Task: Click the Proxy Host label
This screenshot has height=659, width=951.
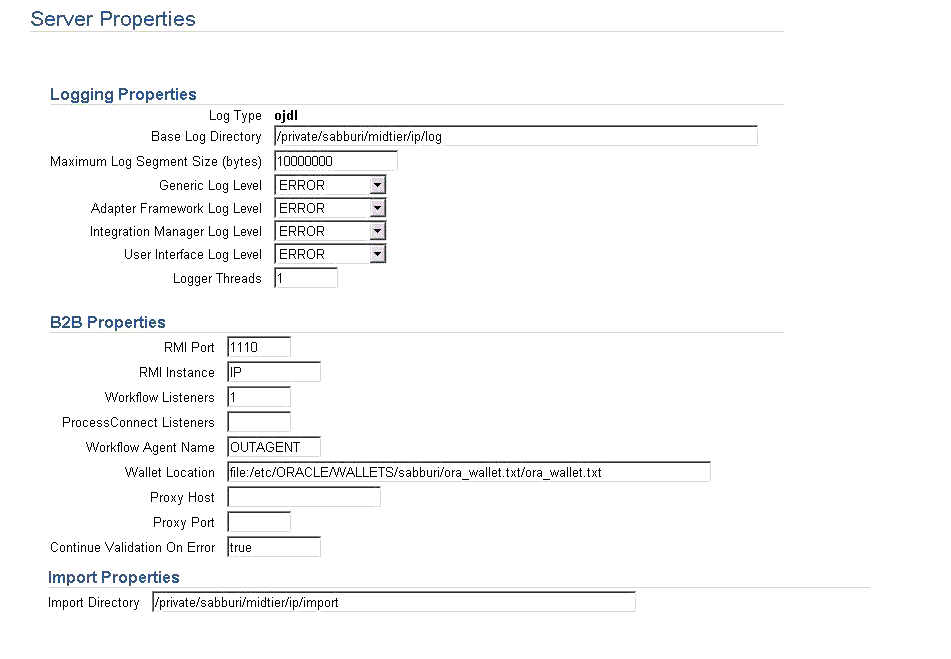Action: pos(183,497)
